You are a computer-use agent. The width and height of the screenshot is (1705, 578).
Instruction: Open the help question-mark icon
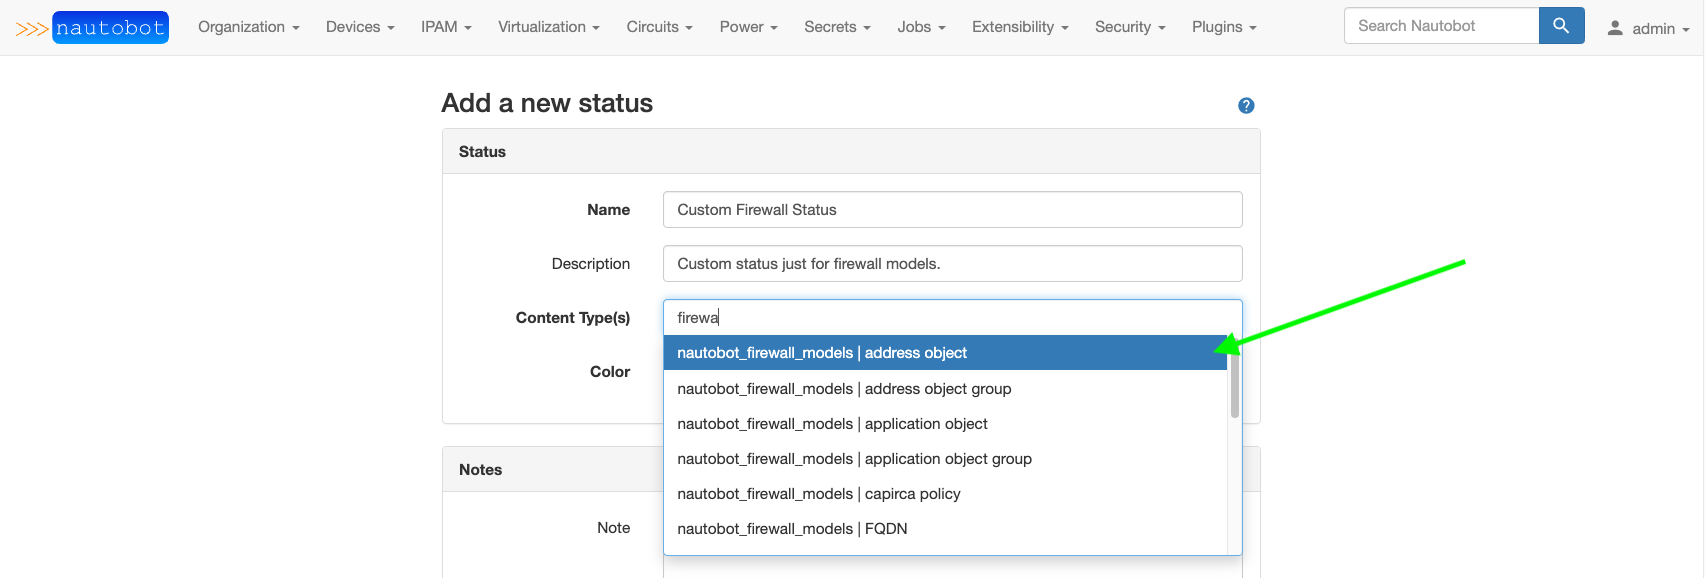click(x=1246, y=105)
